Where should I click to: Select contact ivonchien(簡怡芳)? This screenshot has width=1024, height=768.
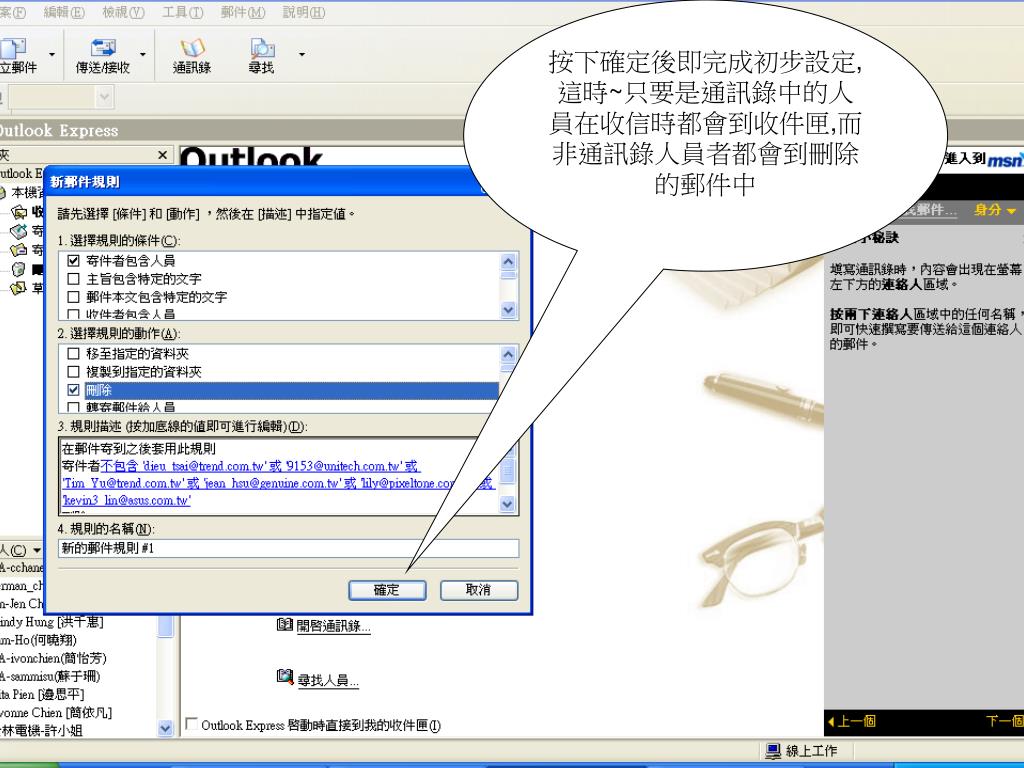[x=54, y=658]
